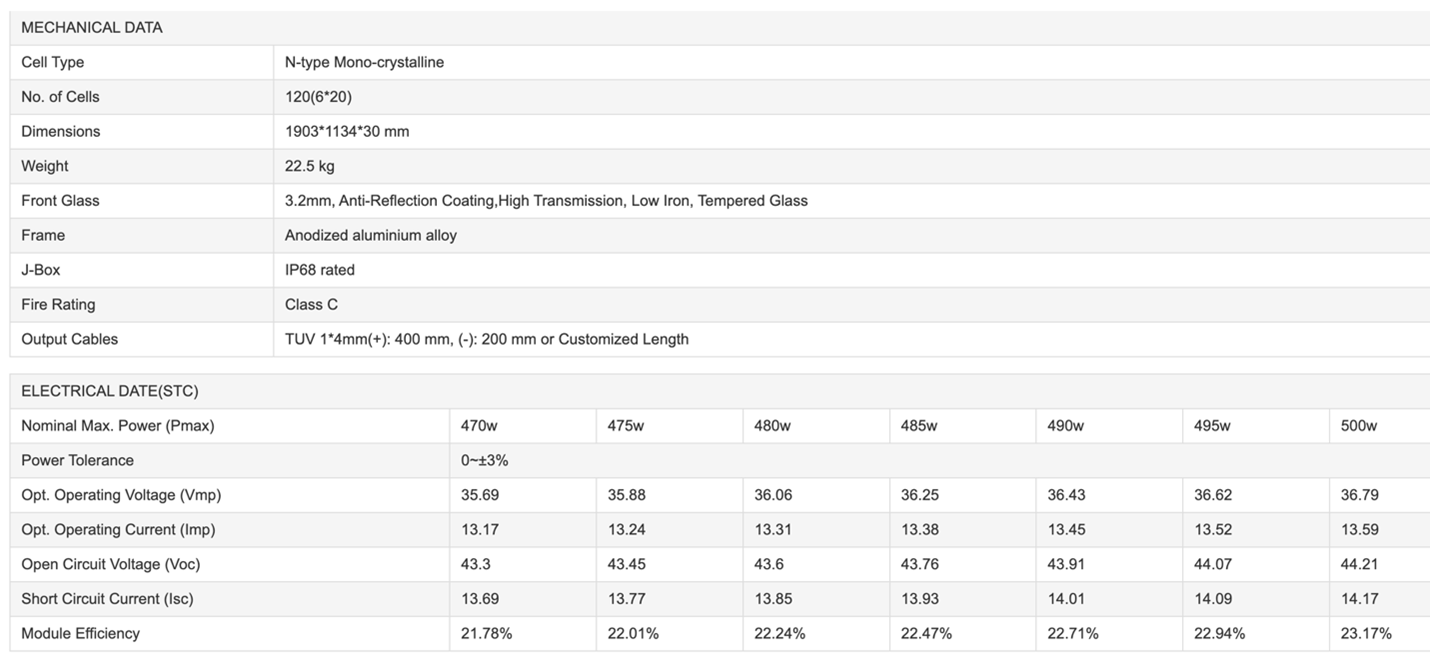
Task: Select the Module Efficiency row label
Action: coord(81,633)
